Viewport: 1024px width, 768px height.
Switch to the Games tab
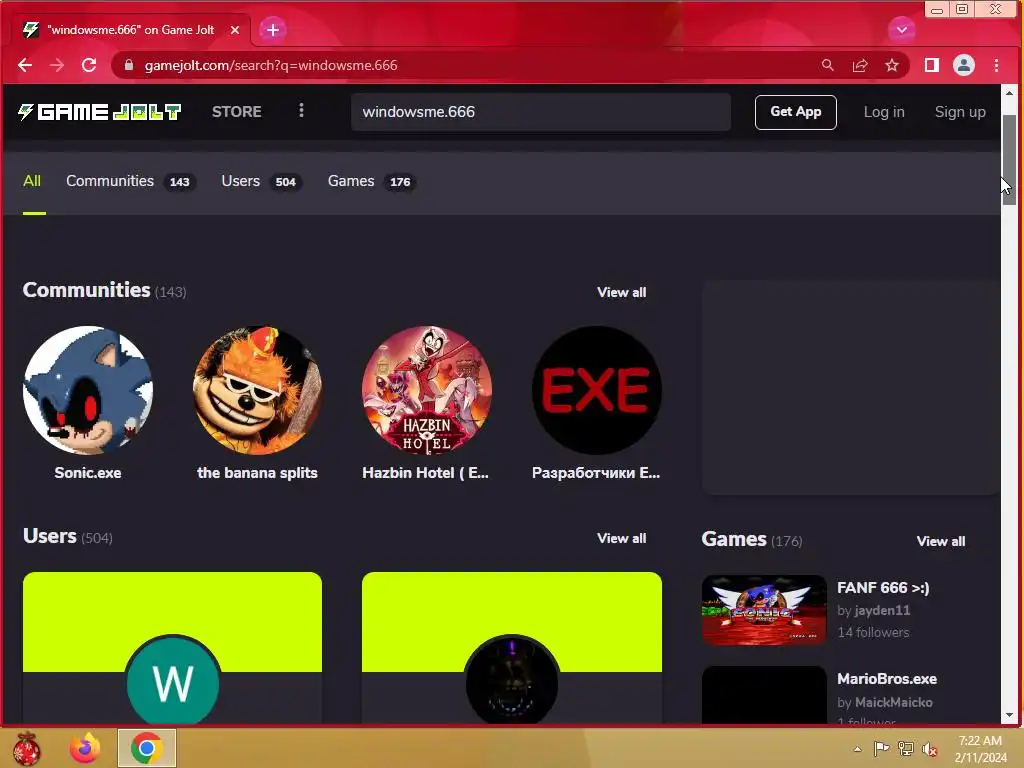tap(372, 181)
